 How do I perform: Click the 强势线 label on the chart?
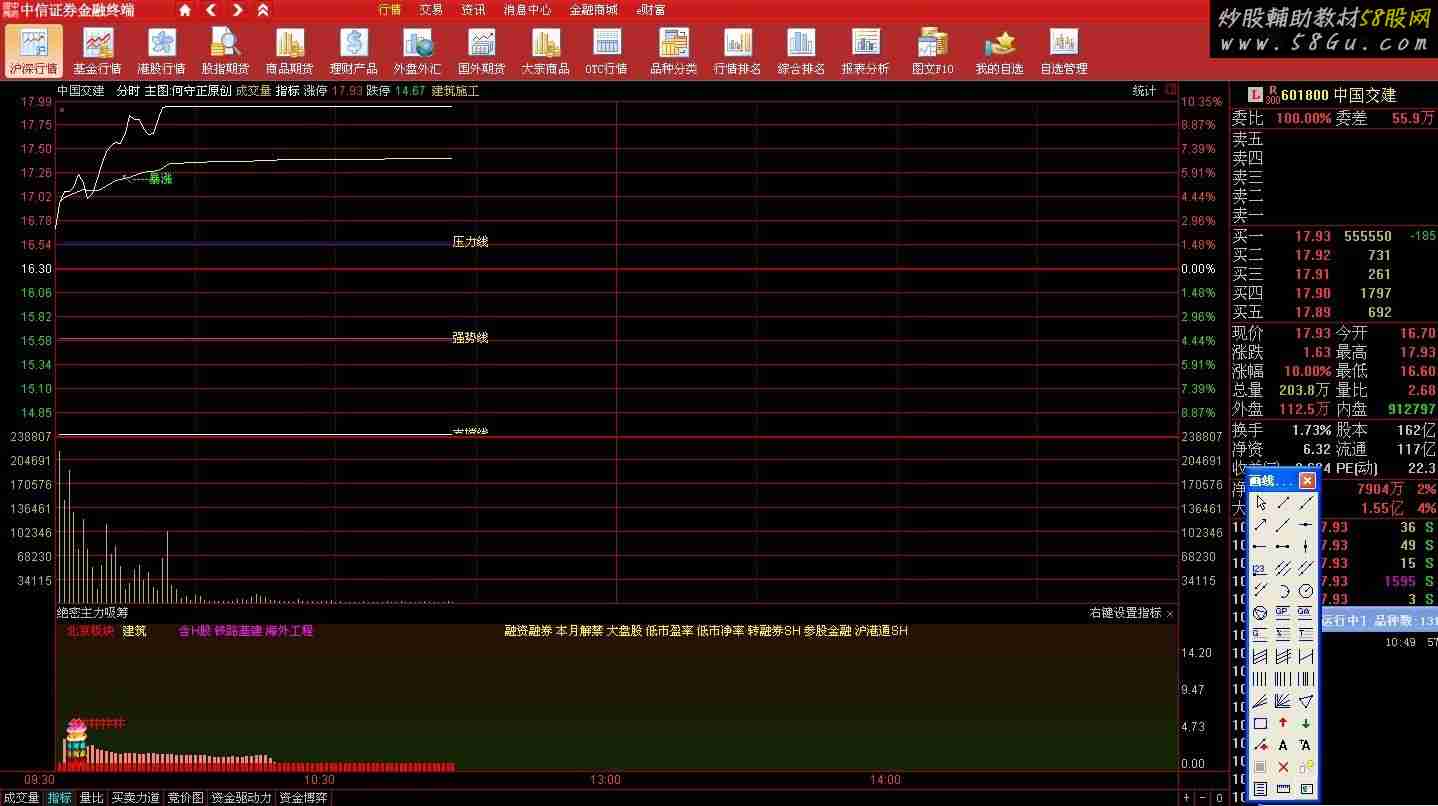pos(470,338)
